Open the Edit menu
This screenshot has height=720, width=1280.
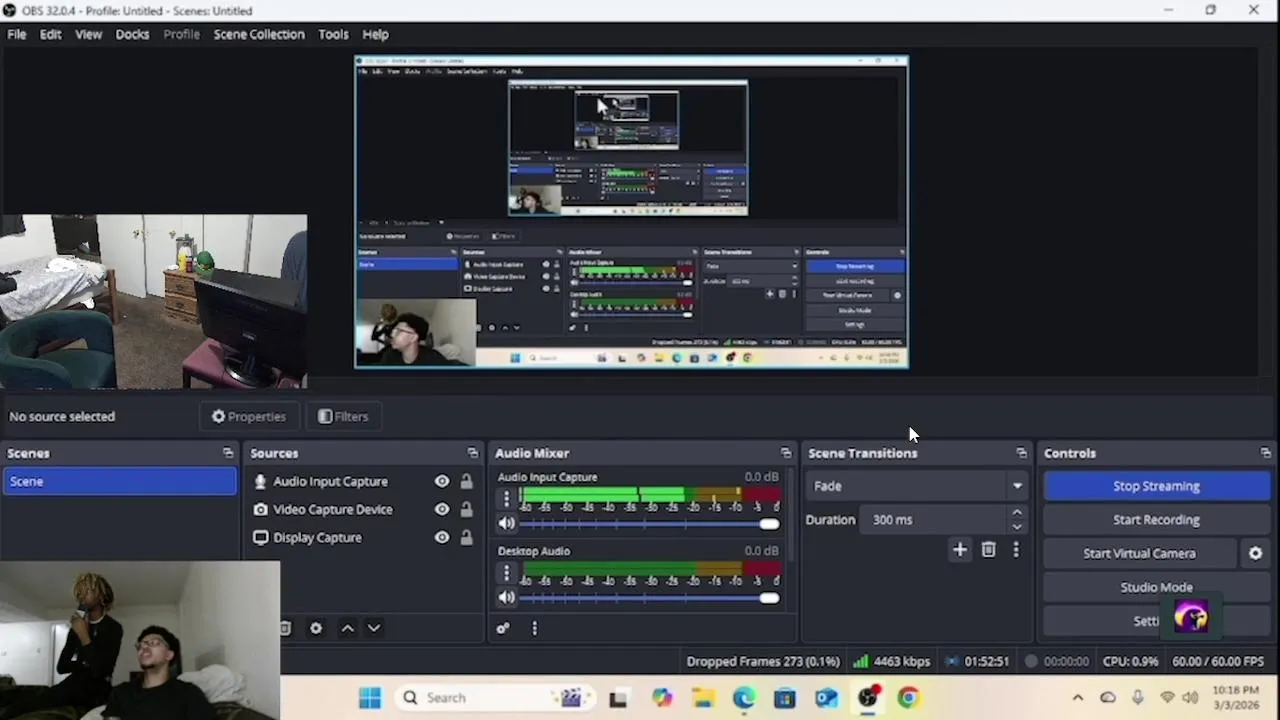pyautogui.click(x=50, y=34)
